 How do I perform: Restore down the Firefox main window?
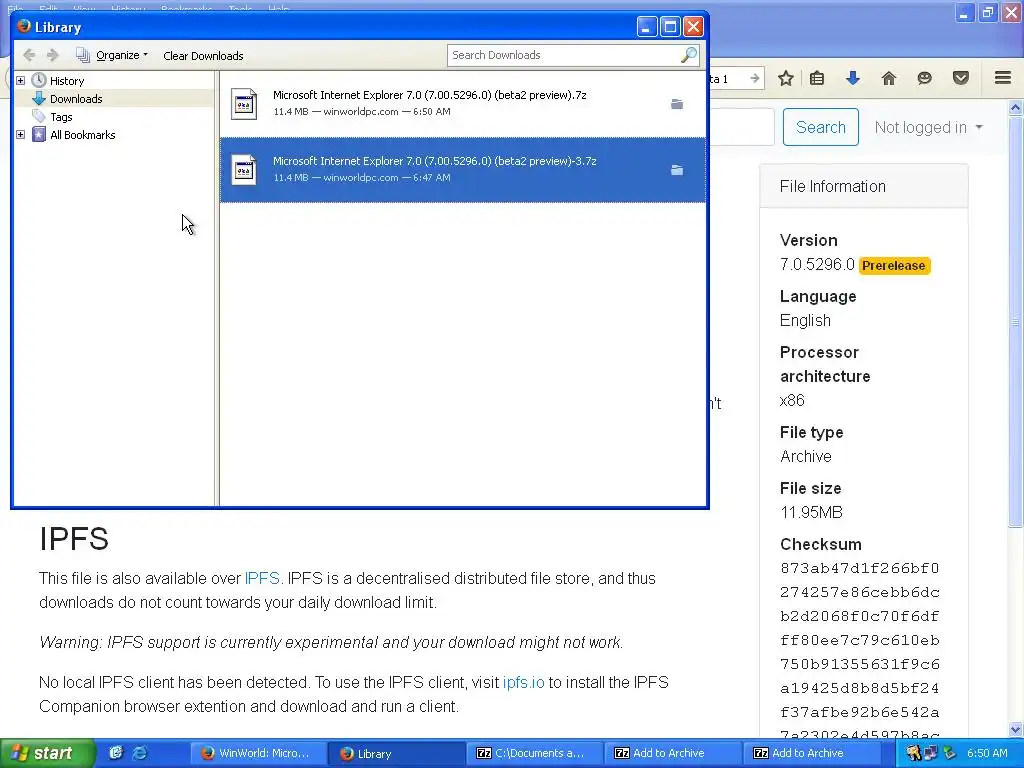tap(988, 12)
